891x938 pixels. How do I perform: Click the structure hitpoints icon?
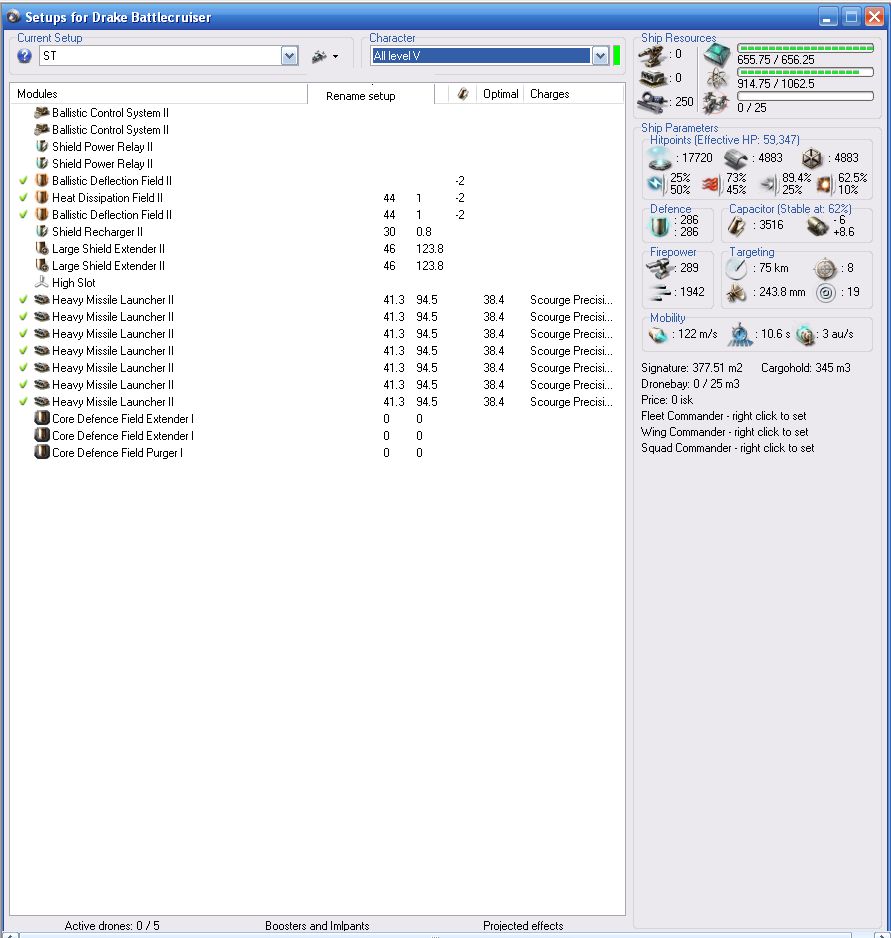point(813,159)
